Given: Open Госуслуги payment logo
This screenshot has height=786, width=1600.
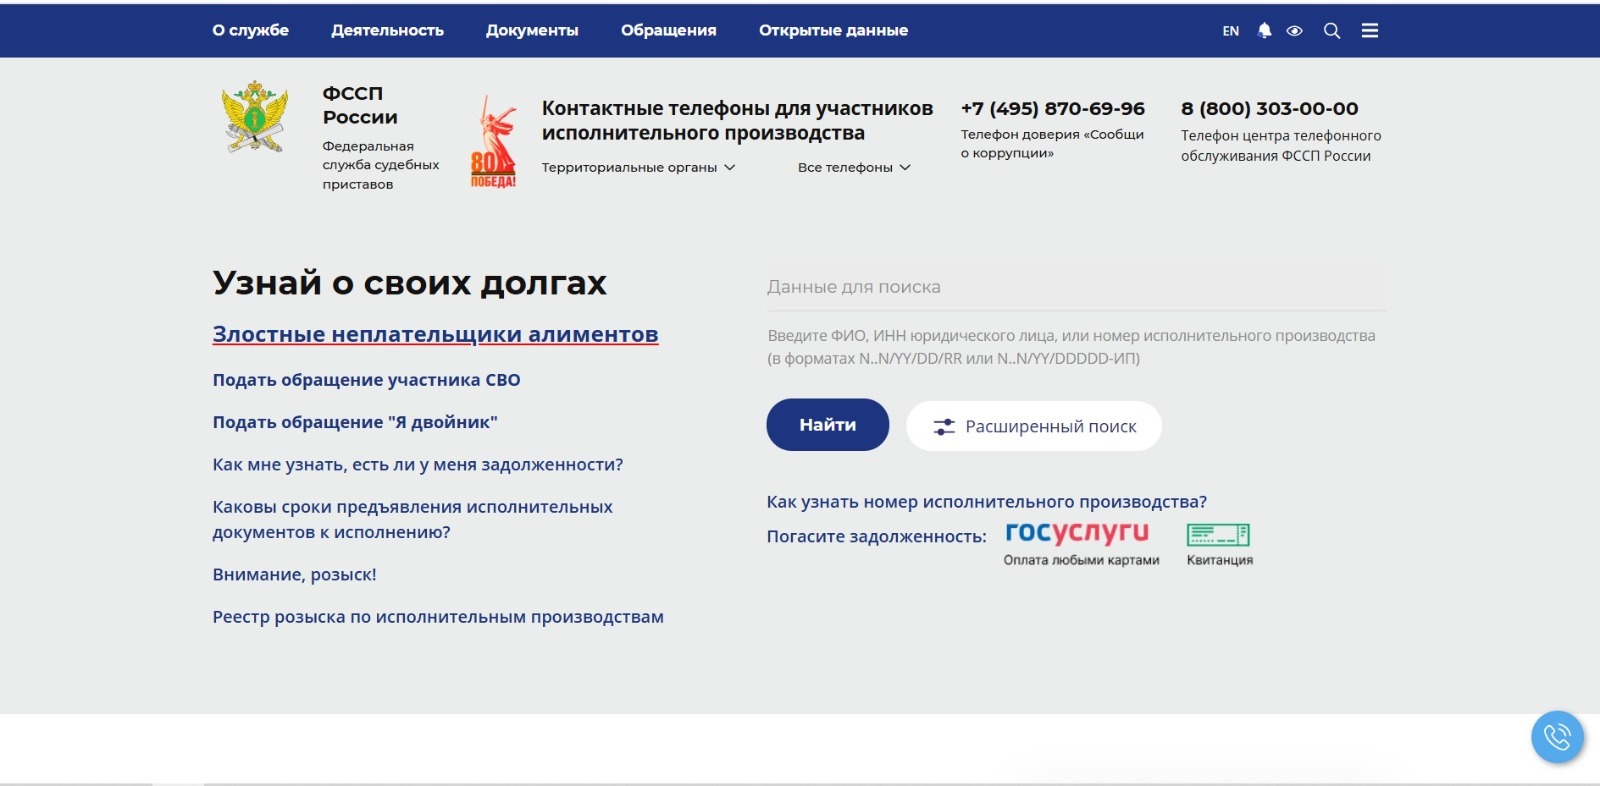Looking at the screenshot, I should 1077,532.
